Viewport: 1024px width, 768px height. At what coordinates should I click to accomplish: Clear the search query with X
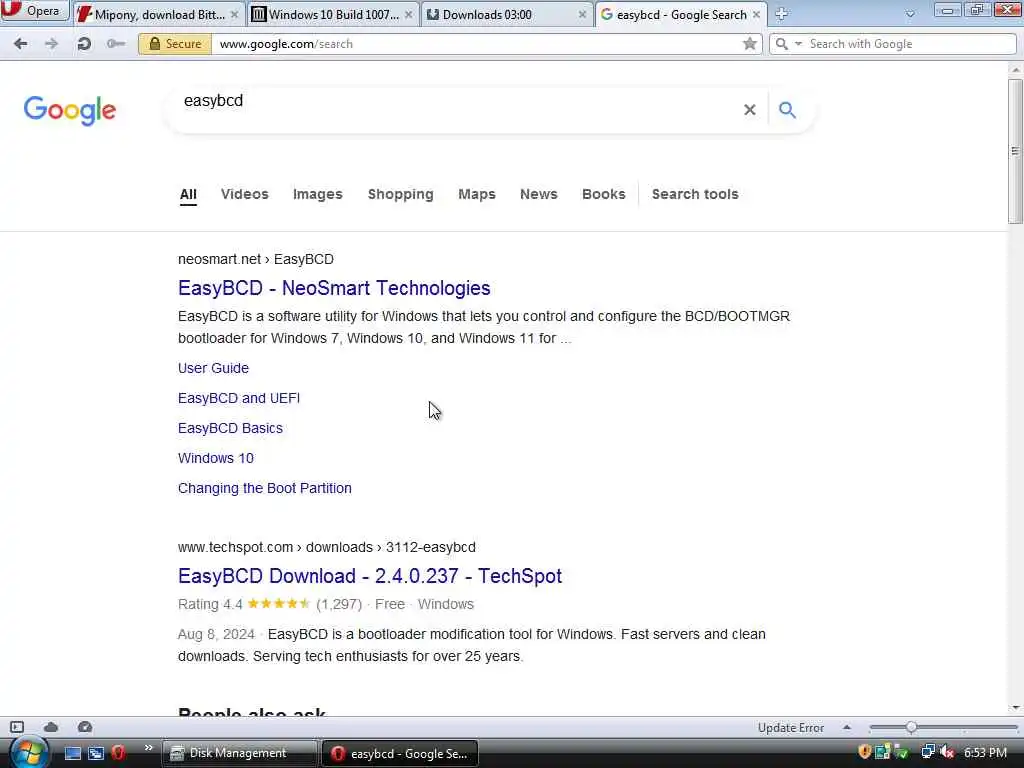click(750, 110)
